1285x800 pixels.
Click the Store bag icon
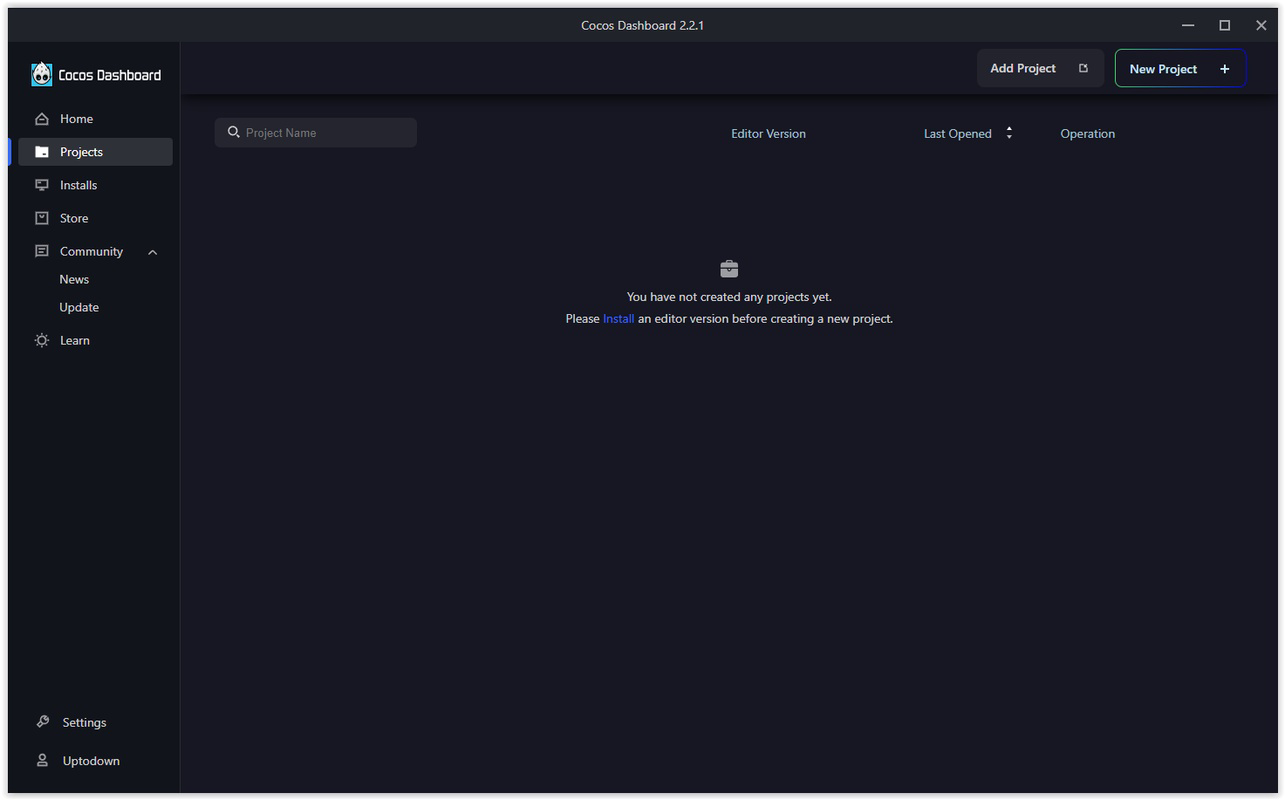click(x=42, y=218)
